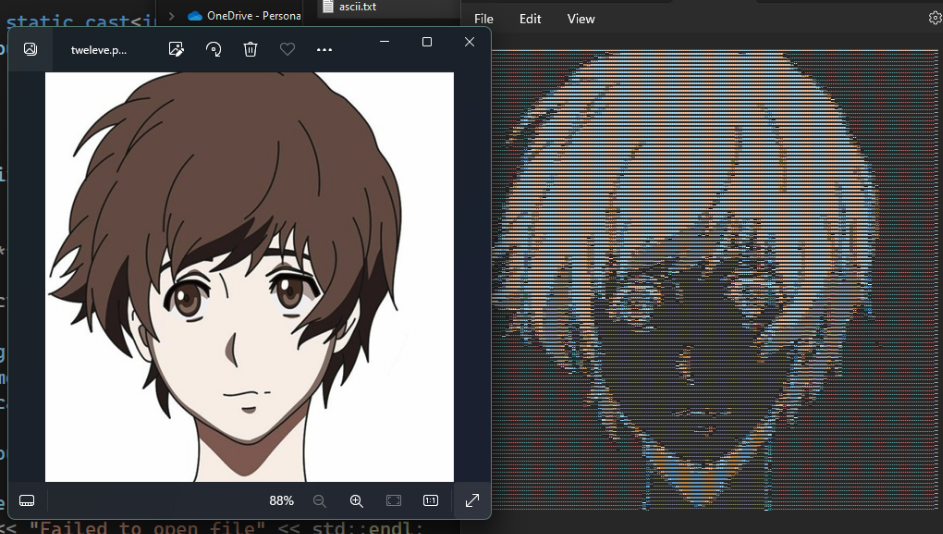943x534 pixels.
Task: Click the Edit image icon in Photos
Action: (x=176, y=49)
